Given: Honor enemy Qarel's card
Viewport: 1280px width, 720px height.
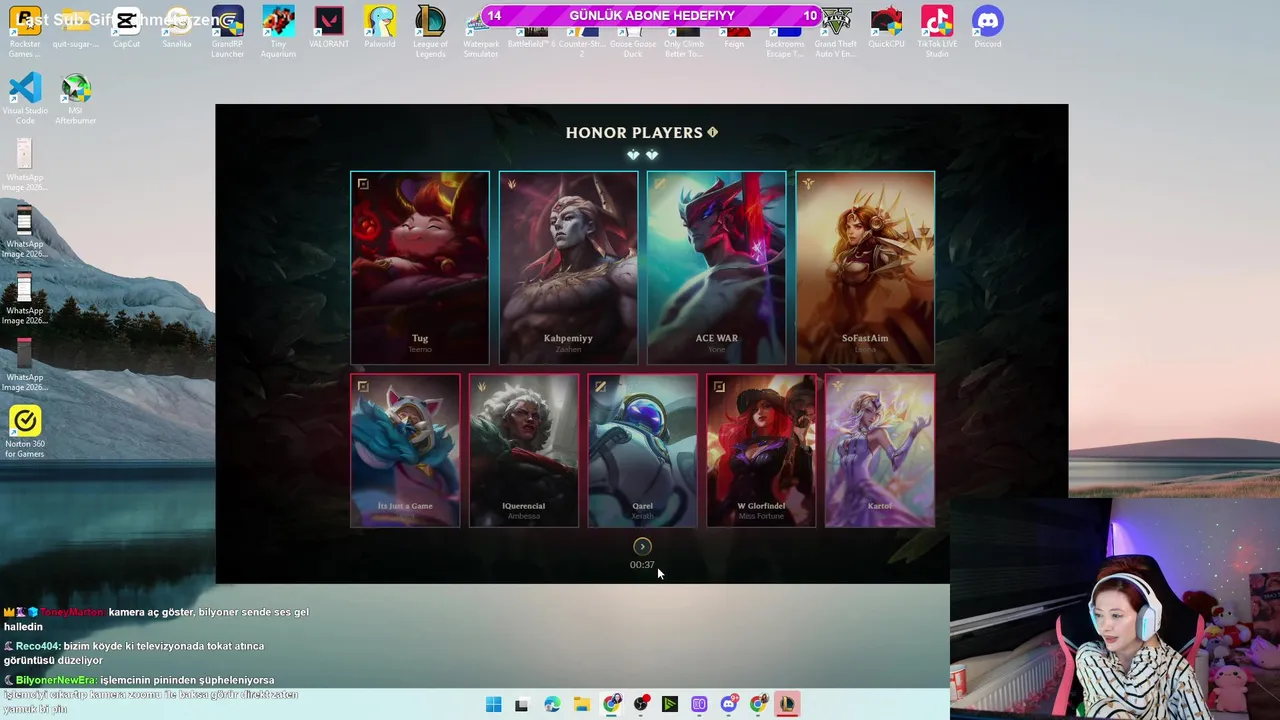Looking at the screenshot, I should click(642, 450).
